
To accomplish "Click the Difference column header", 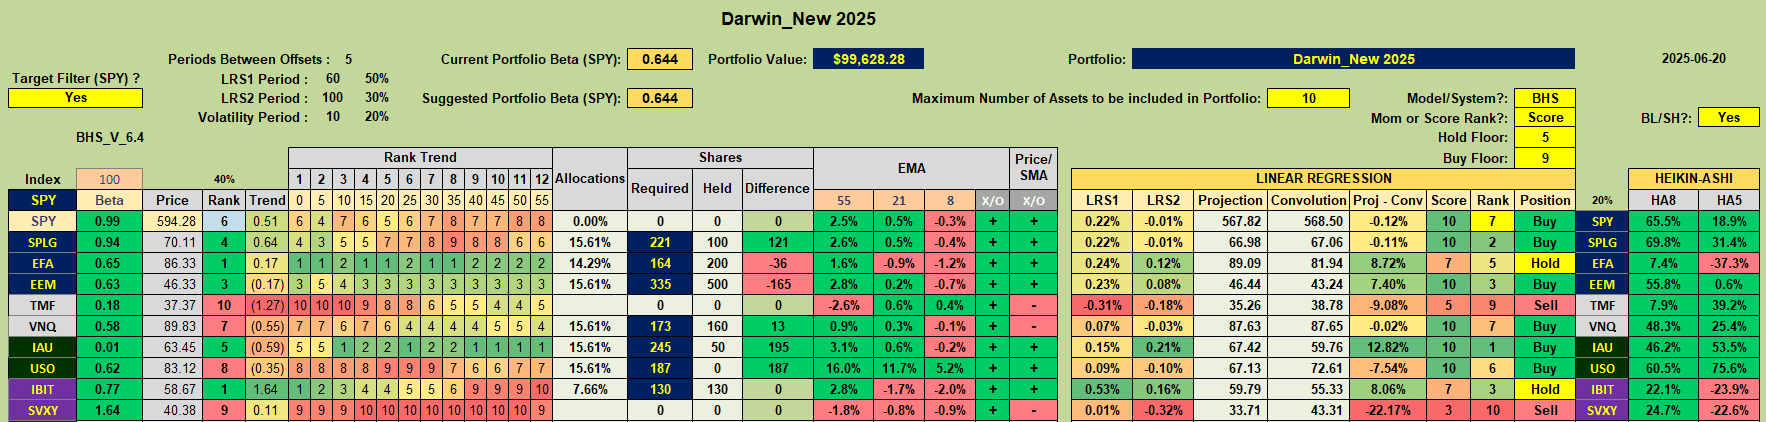I will tap(777, 189).
